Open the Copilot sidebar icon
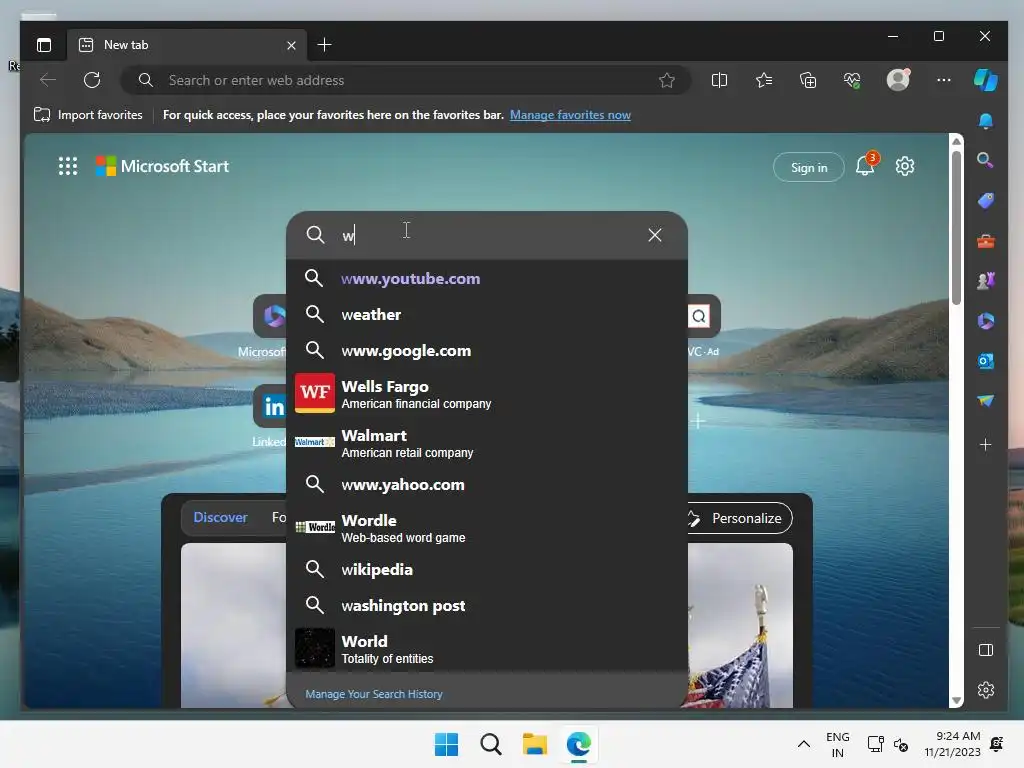Viewport: 1024px width, 768px height. pos(985,80)
